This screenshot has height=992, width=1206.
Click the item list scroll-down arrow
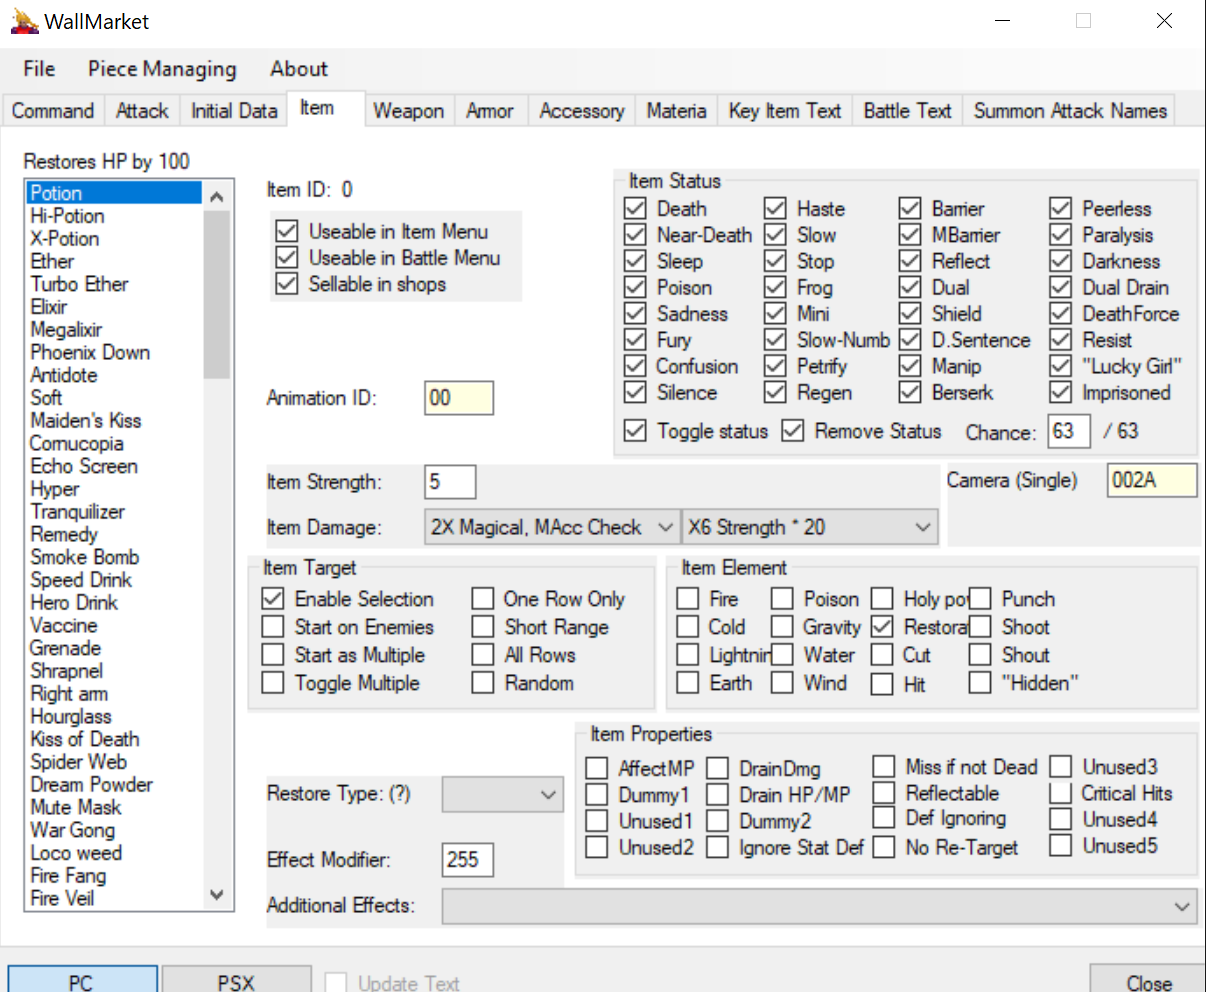pyautogui.click(x=217, y=895)
